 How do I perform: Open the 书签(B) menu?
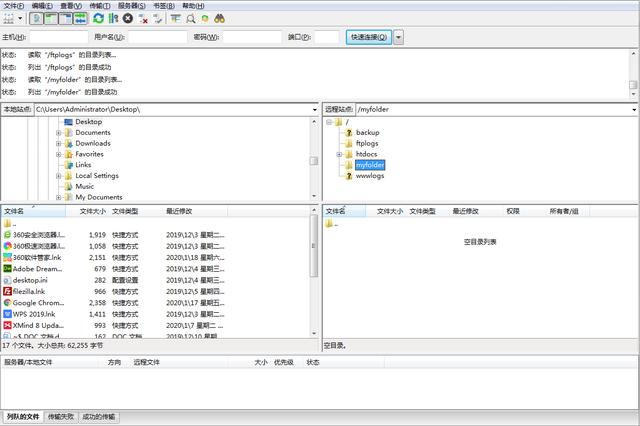[x=164, y=6]
